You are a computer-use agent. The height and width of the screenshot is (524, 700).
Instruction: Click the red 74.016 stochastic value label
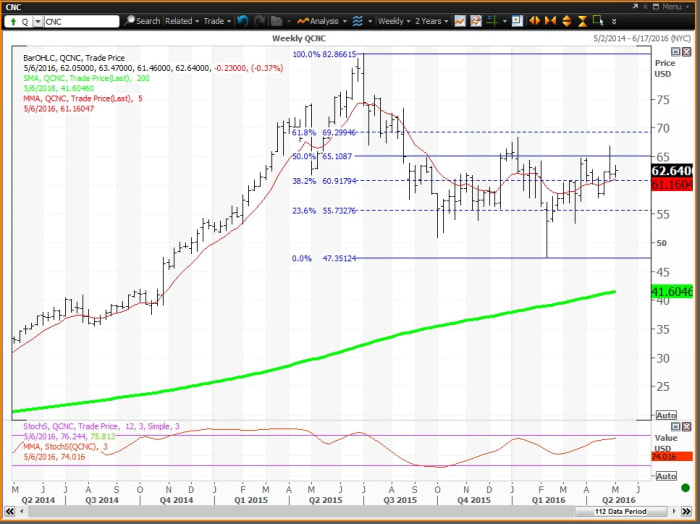point(672,457)
